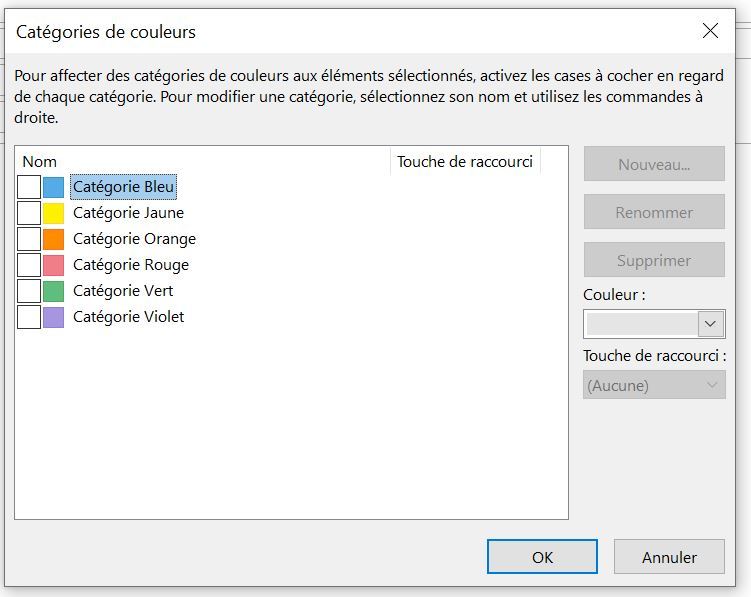Click the yellow color swatch
The width and height of the screenshot is (751, 597).
[54, 213]
